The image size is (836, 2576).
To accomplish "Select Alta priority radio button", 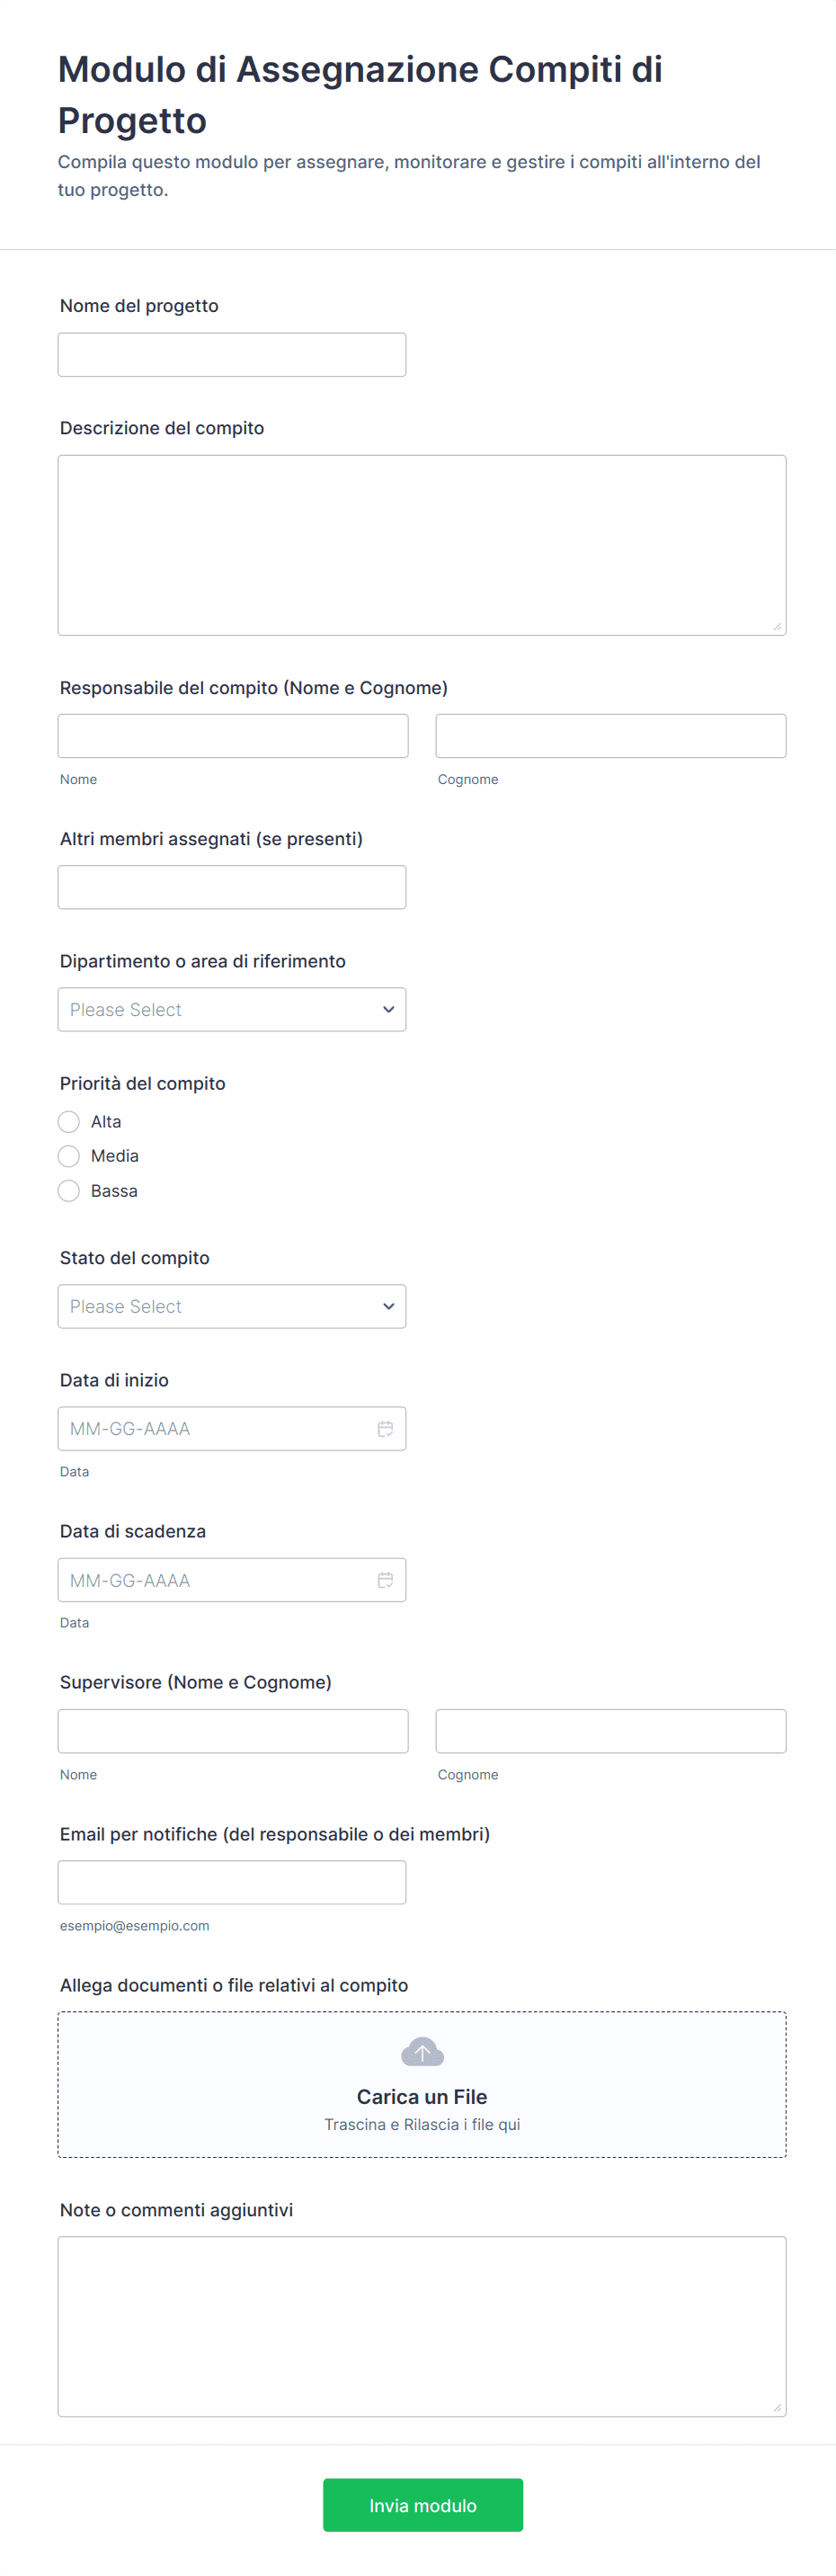I will click(69, 1122).
